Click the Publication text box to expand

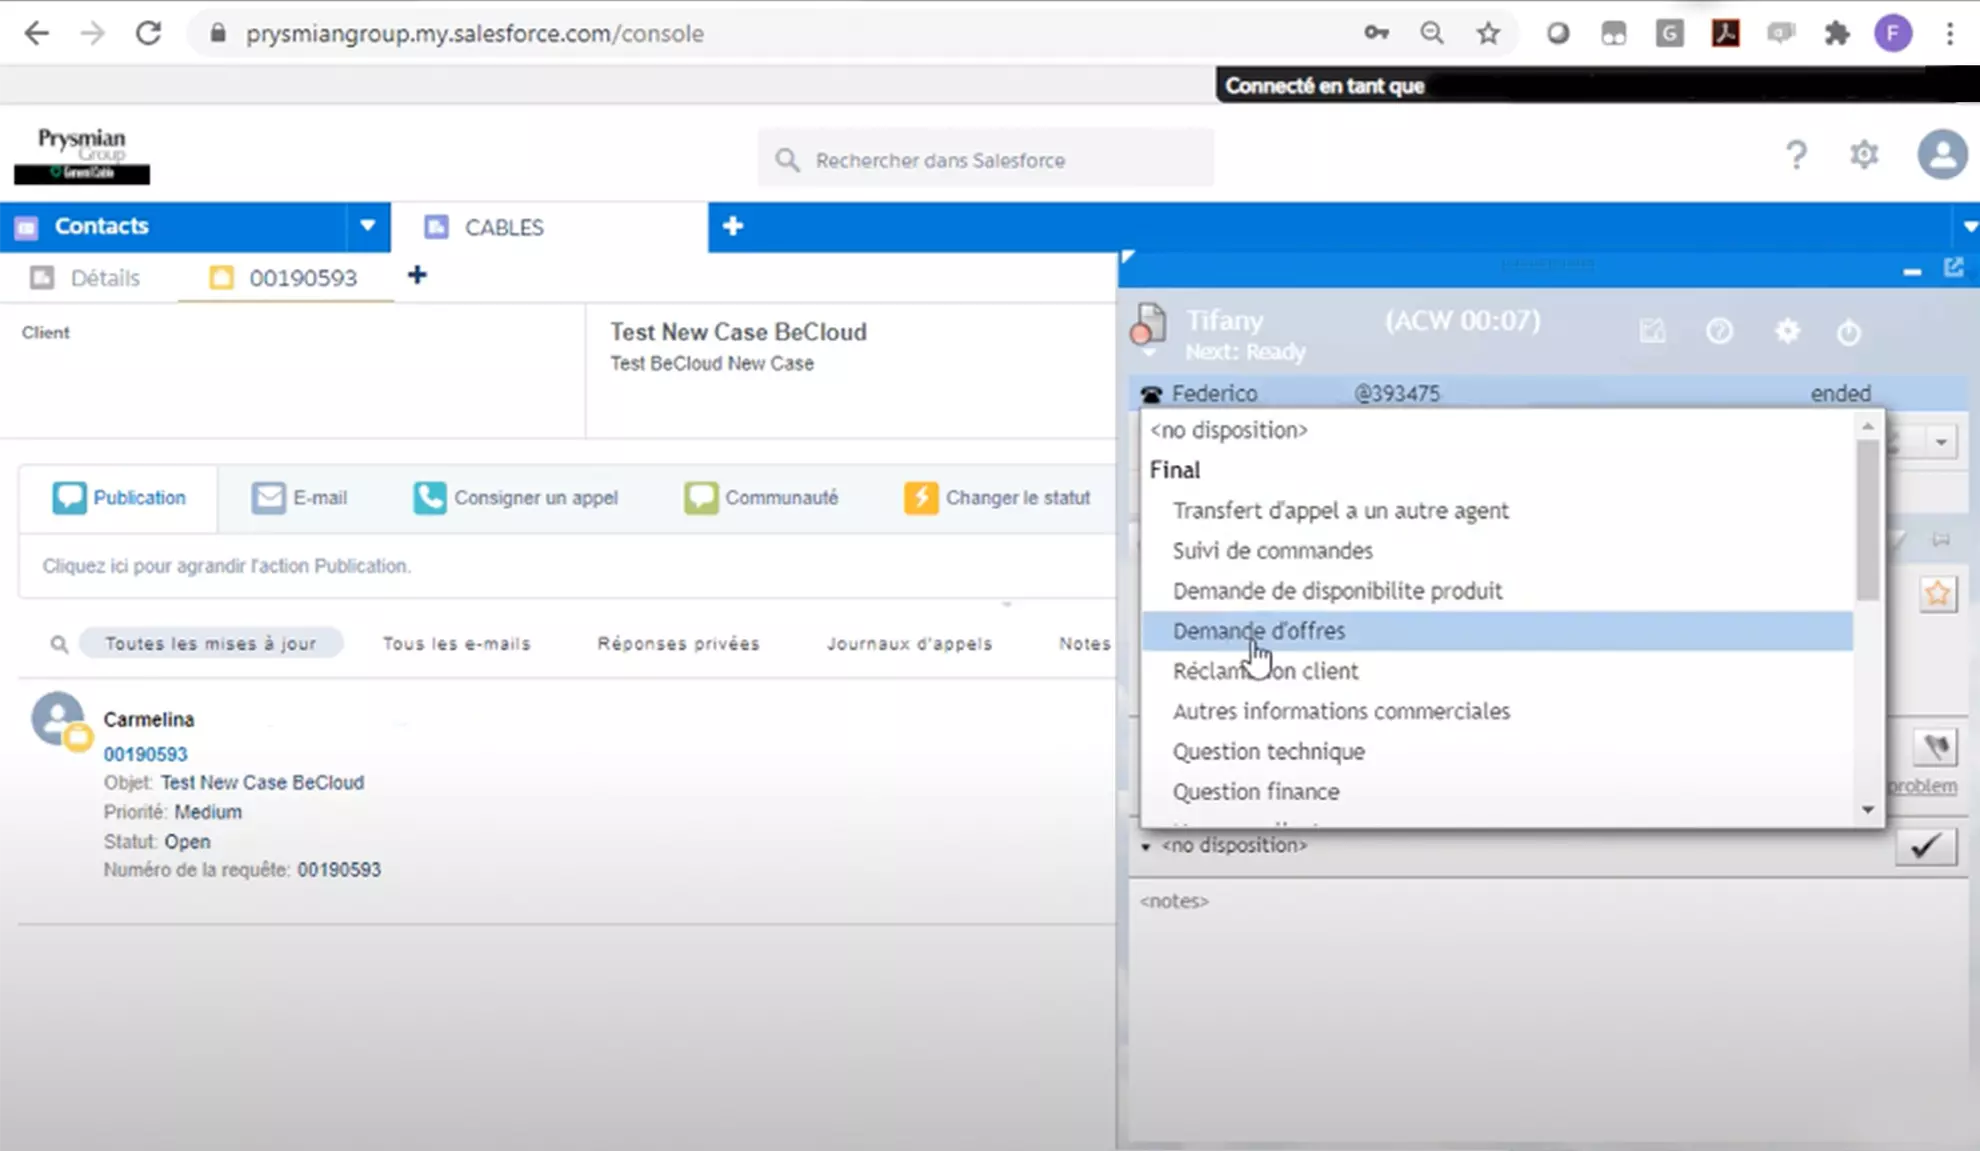pyautogui.click(x=566, y=566)
